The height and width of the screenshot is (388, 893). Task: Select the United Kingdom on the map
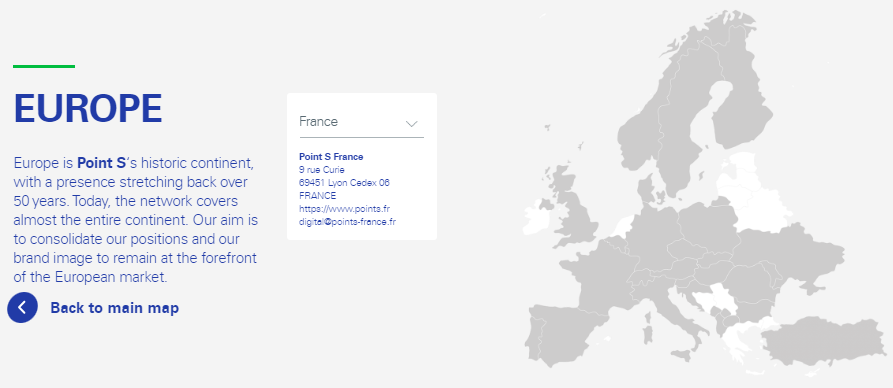pyautogui.click(x=575, y=208)
